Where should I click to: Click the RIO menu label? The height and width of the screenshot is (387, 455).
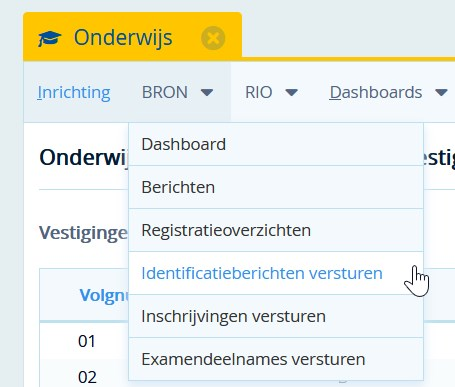(x=259, y=92)
